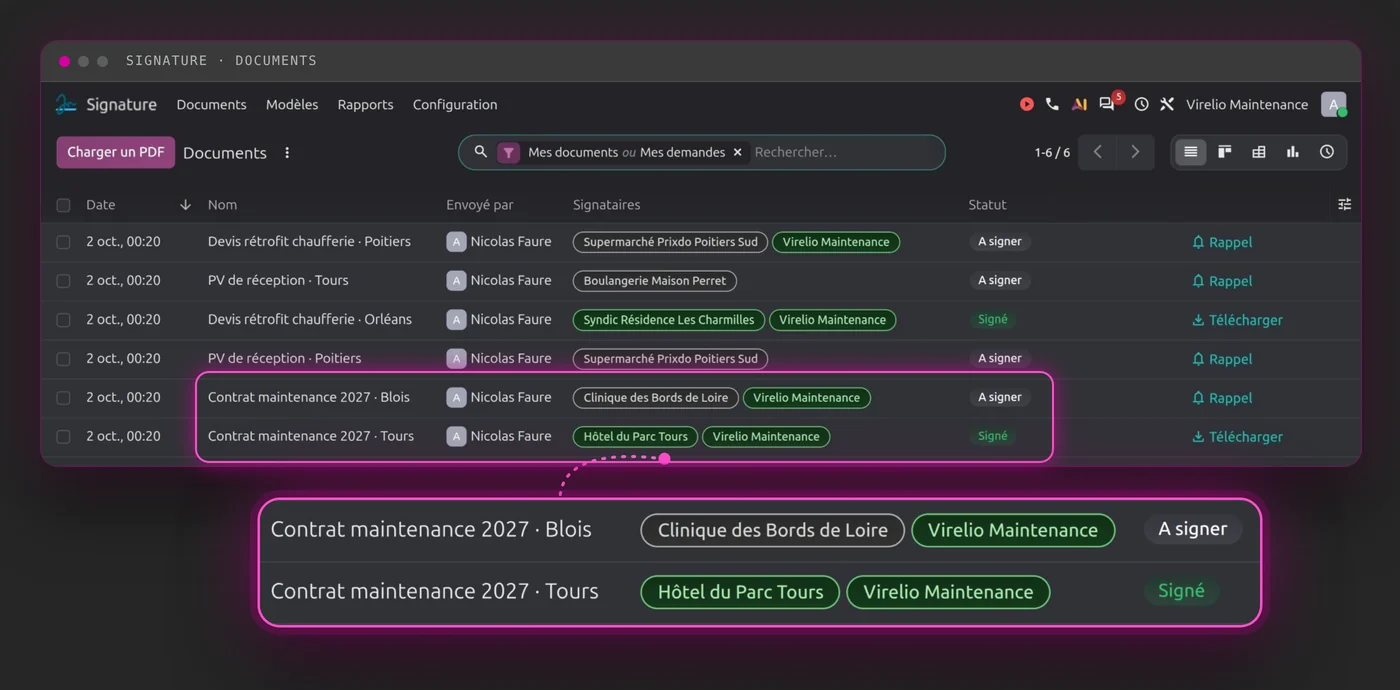Sort by the Nom column header
This screenshot has width=1400, height=690.
click(222, 205)
